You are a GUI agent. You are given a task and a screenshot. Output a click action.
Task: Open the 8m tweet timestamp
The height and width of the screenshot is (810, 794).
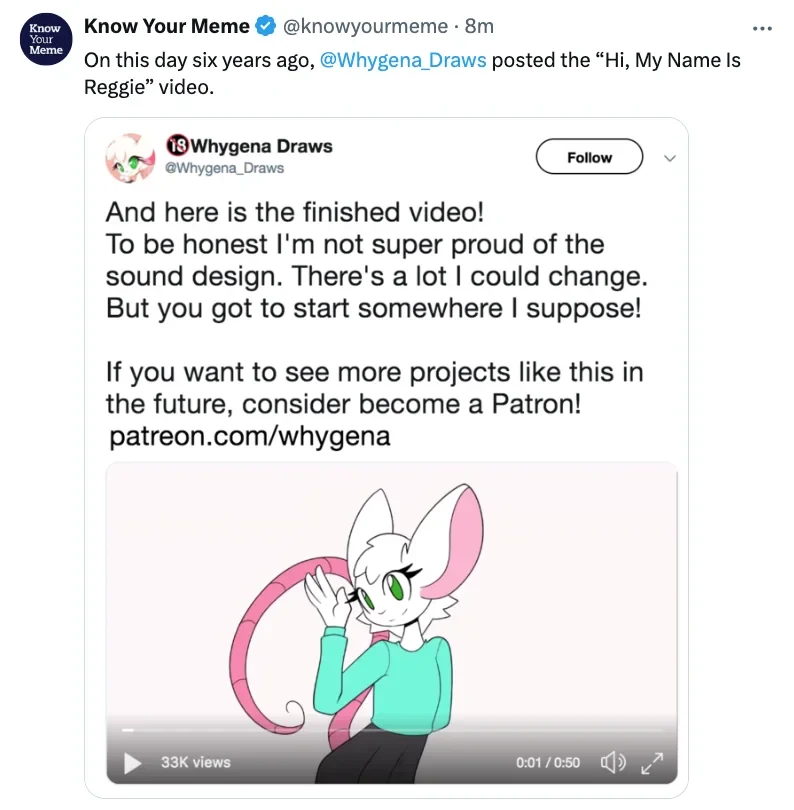click(x=479, y=26)
